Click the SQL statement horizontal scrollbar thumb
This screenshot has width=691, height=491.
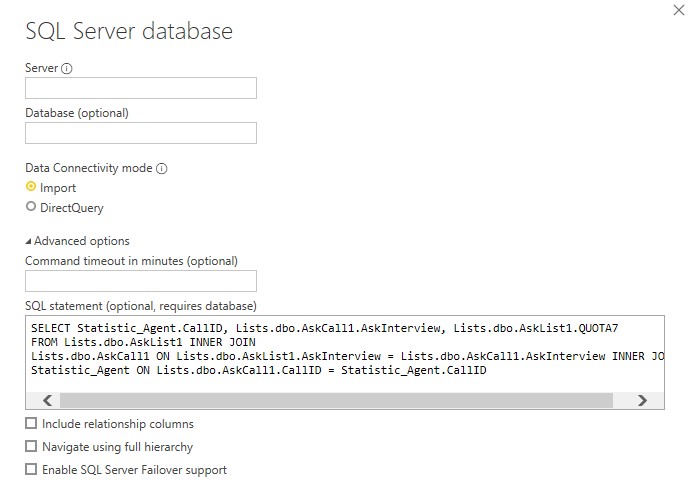(336, 401)
